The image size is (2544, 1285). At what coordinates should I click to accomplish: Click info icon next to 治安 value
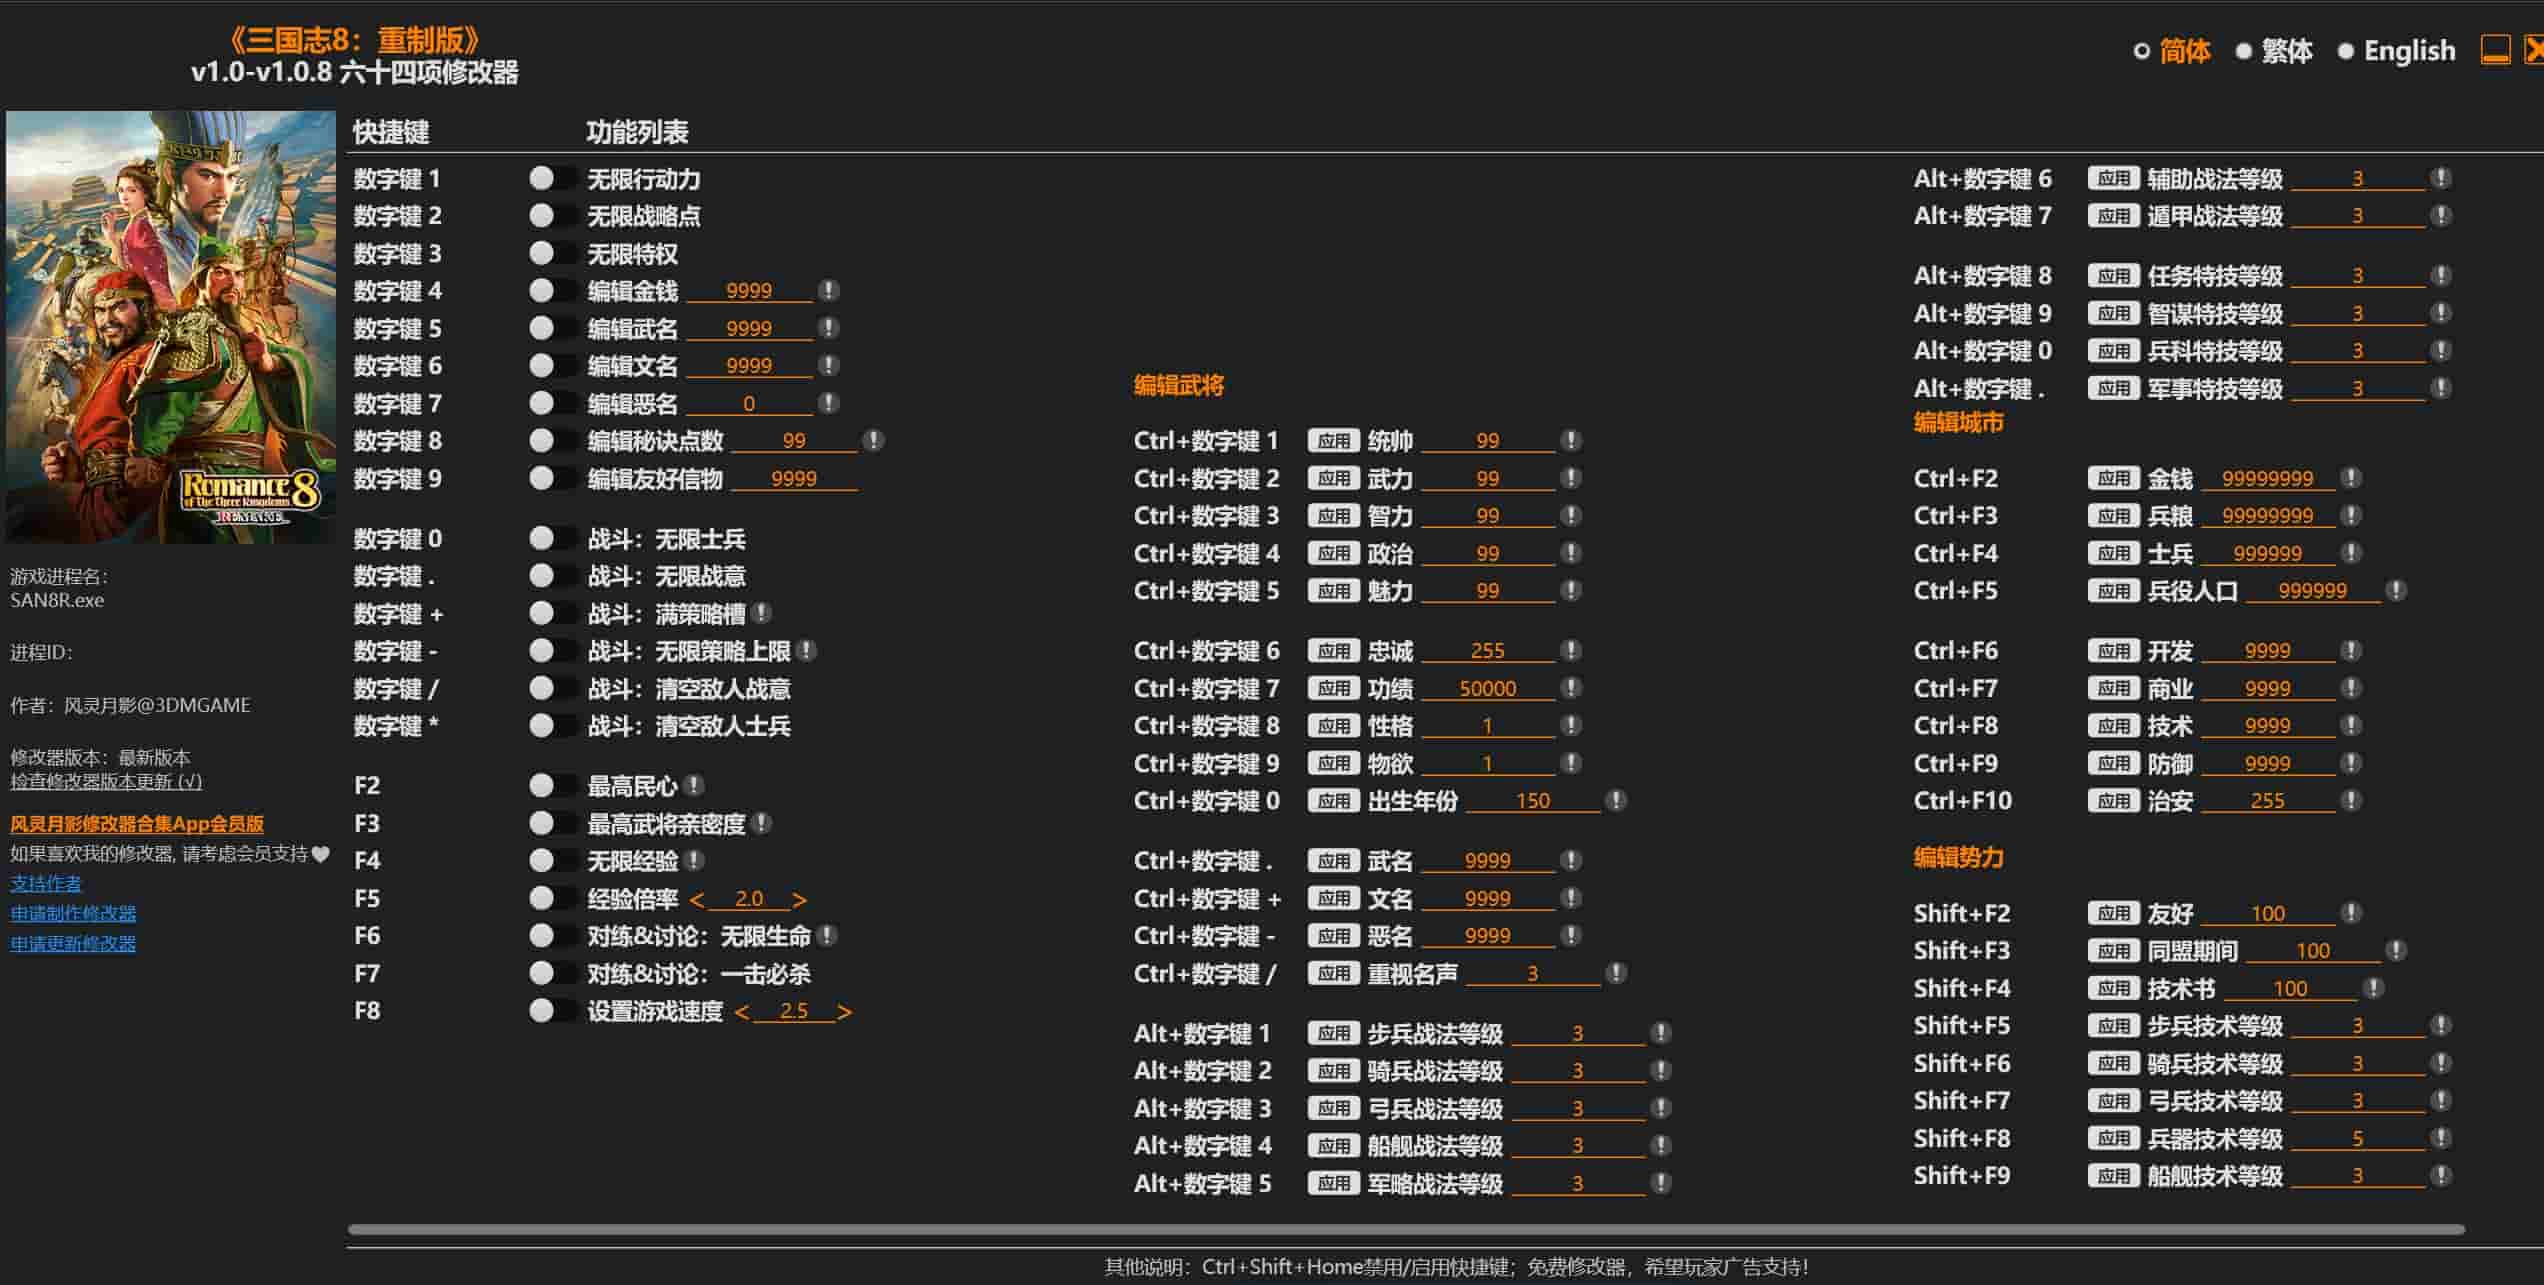(2350, 801)
